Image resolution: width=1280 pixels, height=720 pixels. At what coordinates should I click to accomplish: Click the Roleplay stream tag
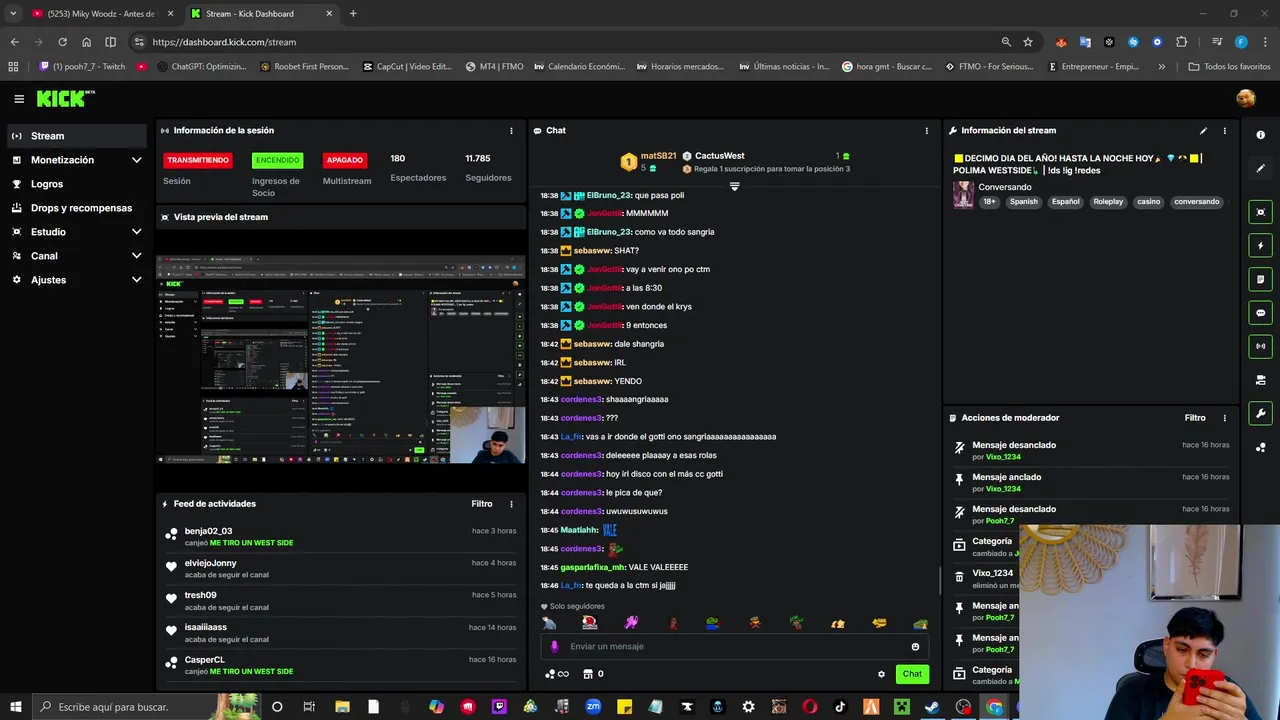tap(1108, 202)
